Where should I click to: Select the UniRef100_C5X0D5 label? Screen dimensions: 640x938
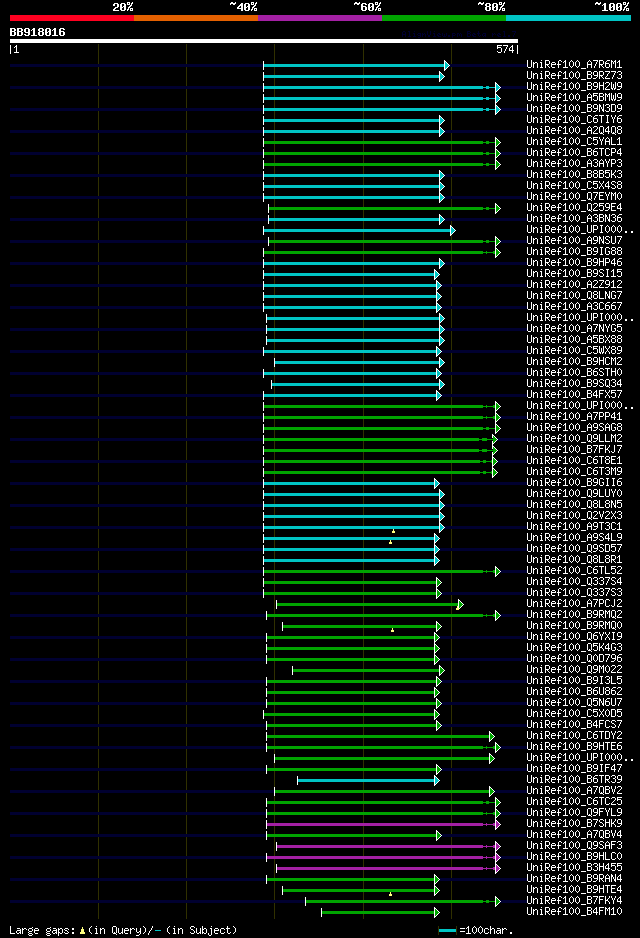point(574,714)
